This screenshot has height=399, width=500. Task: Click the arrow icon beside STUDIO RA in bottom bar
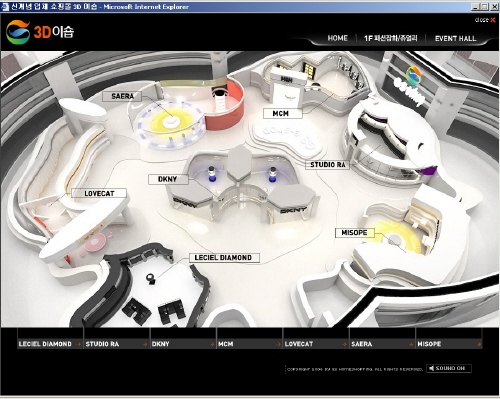tap(145, 344)
